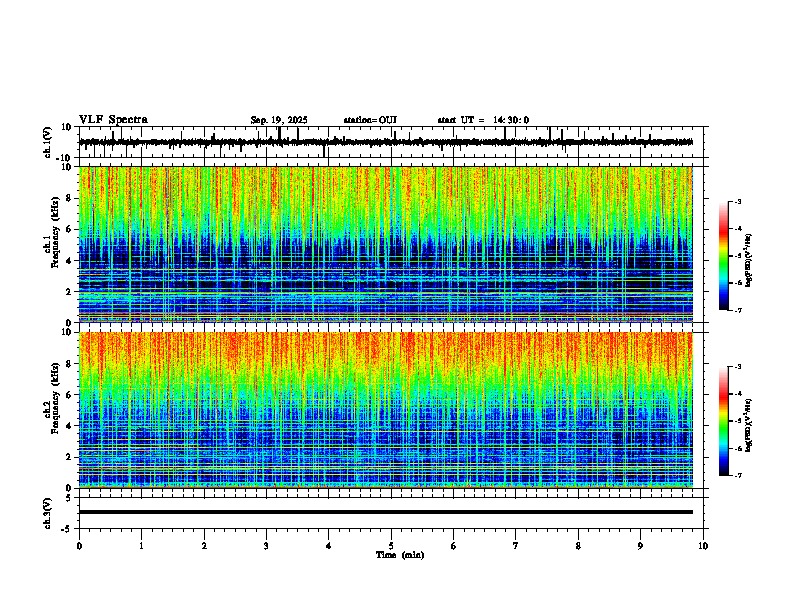Click inside the ch.1 frequency spectrogram
Image resolution: width=792 pixels, height=612 pixels.
pos(386,244)
